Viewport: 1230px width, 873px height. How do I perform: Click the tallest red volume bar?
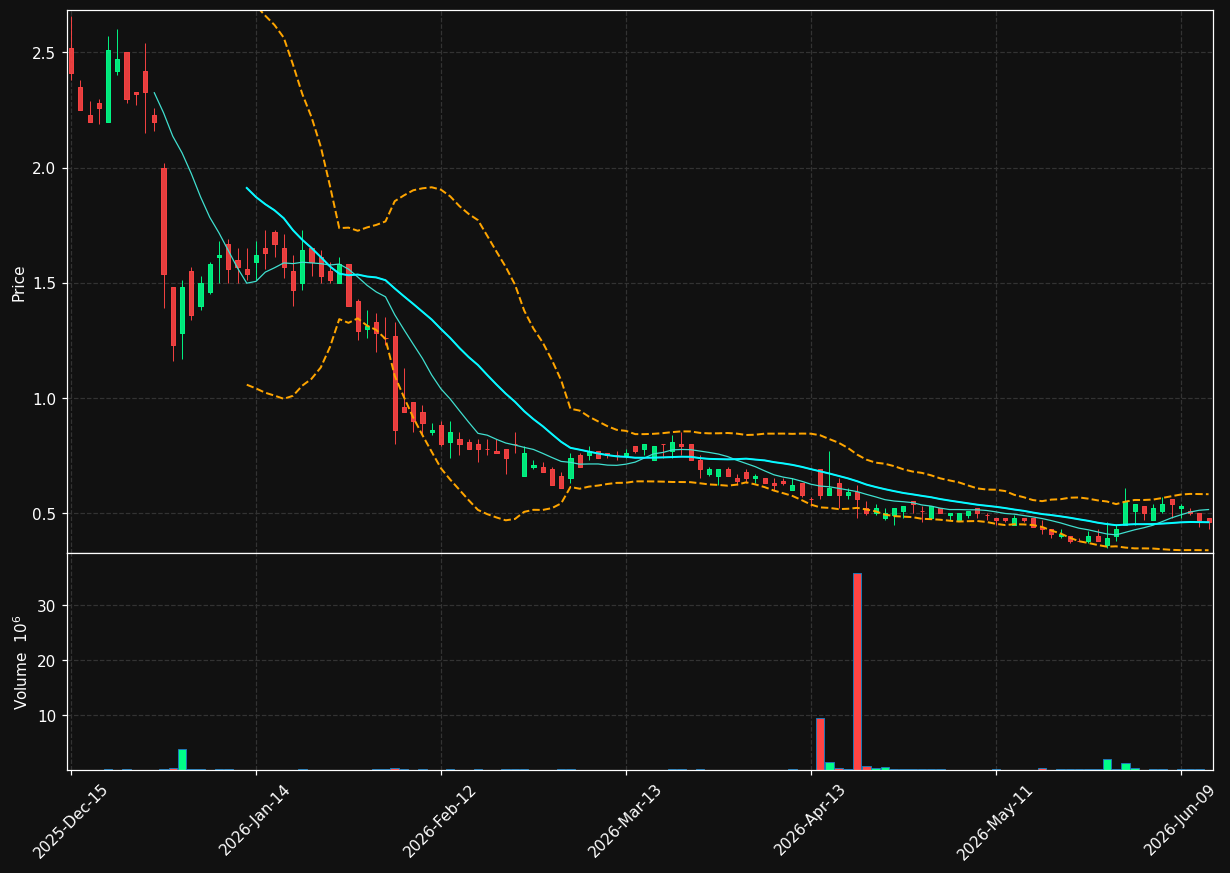click(x=857, y=671)
